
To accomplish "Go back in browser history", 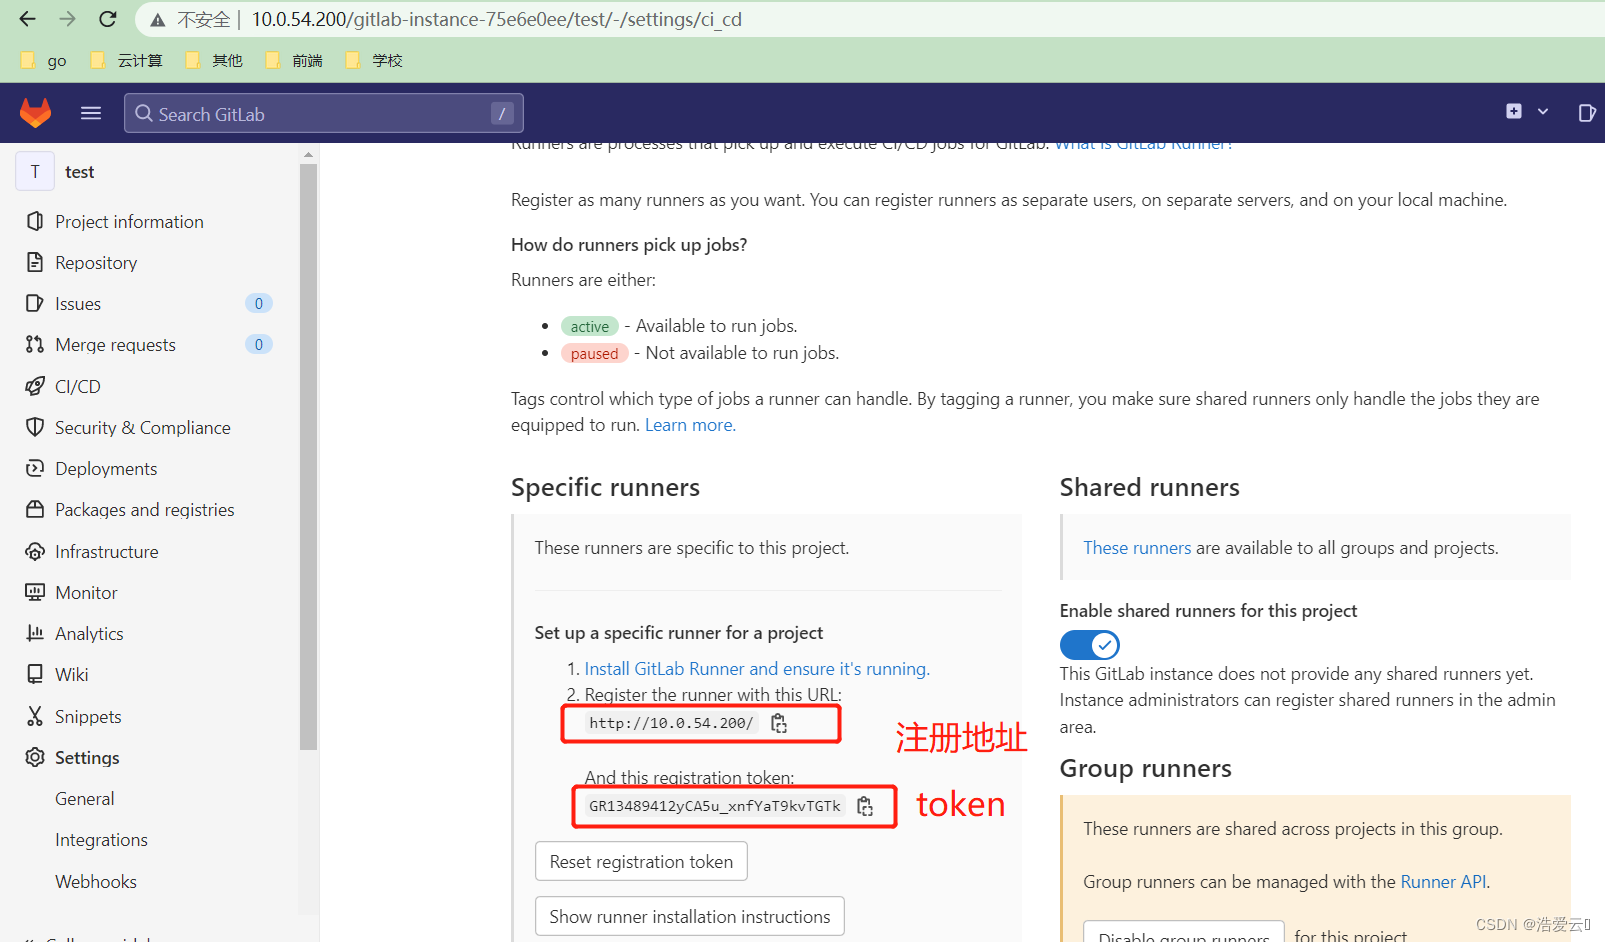I will 27,19.
